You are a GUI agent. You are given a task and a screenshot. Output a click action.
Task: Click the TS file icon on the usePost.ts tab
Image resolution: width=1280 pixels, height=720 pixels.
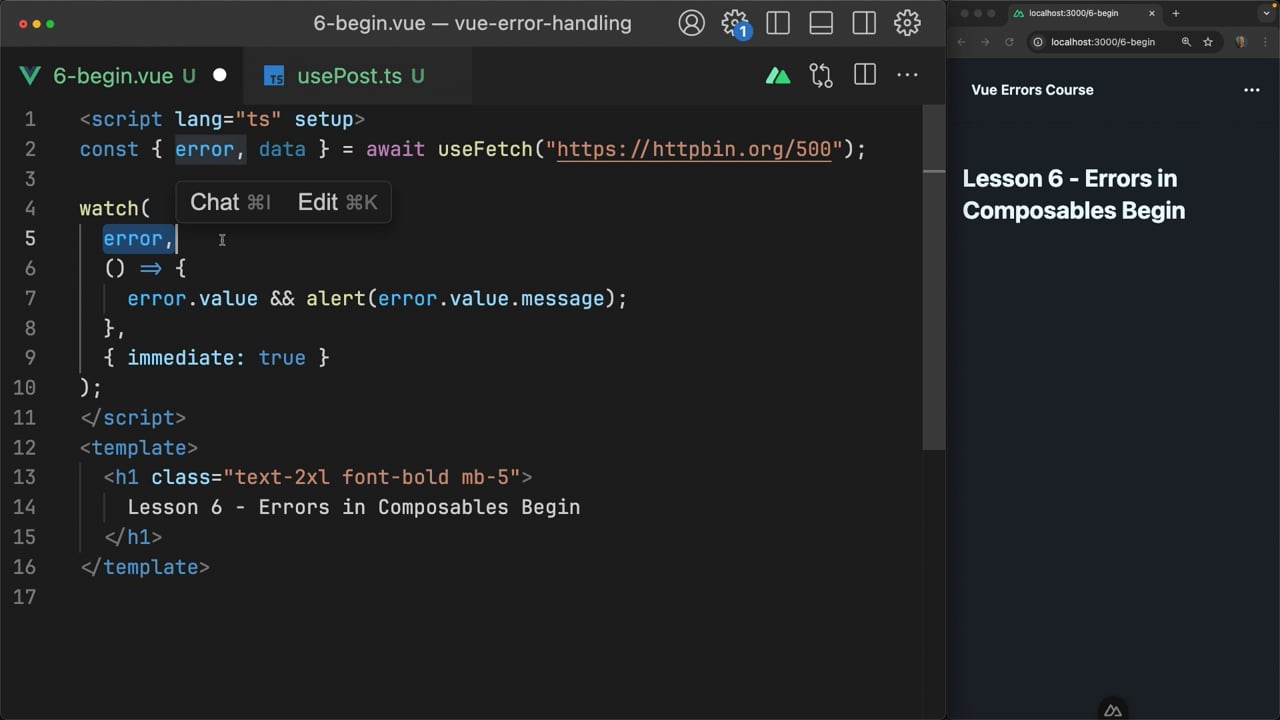point(274,76)
